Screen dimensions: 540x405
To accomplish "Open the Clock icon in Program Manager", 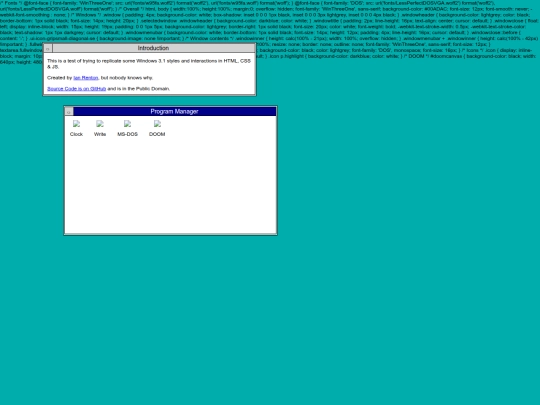I will [x=76, y=124].
